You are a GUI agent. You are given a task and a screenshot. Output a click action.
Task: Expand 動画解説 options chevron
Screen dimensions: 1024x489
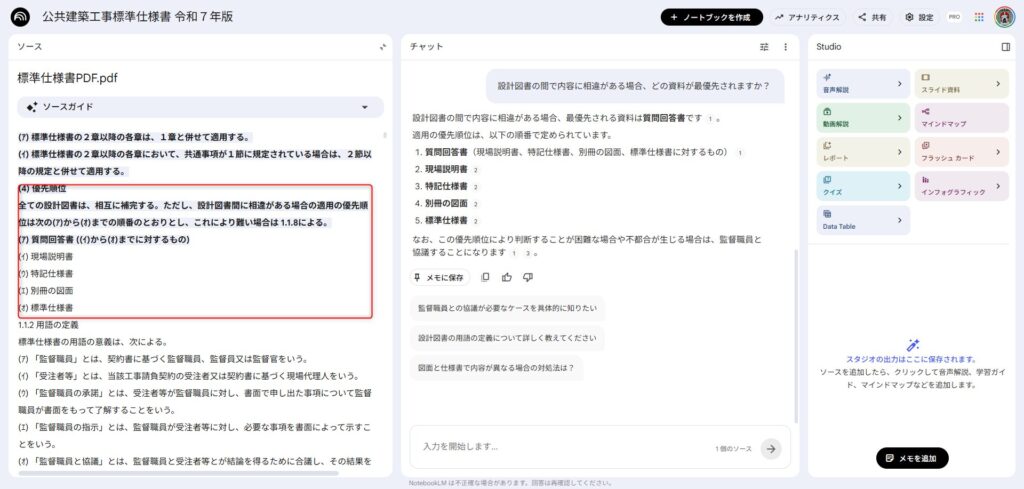[900, 117]
